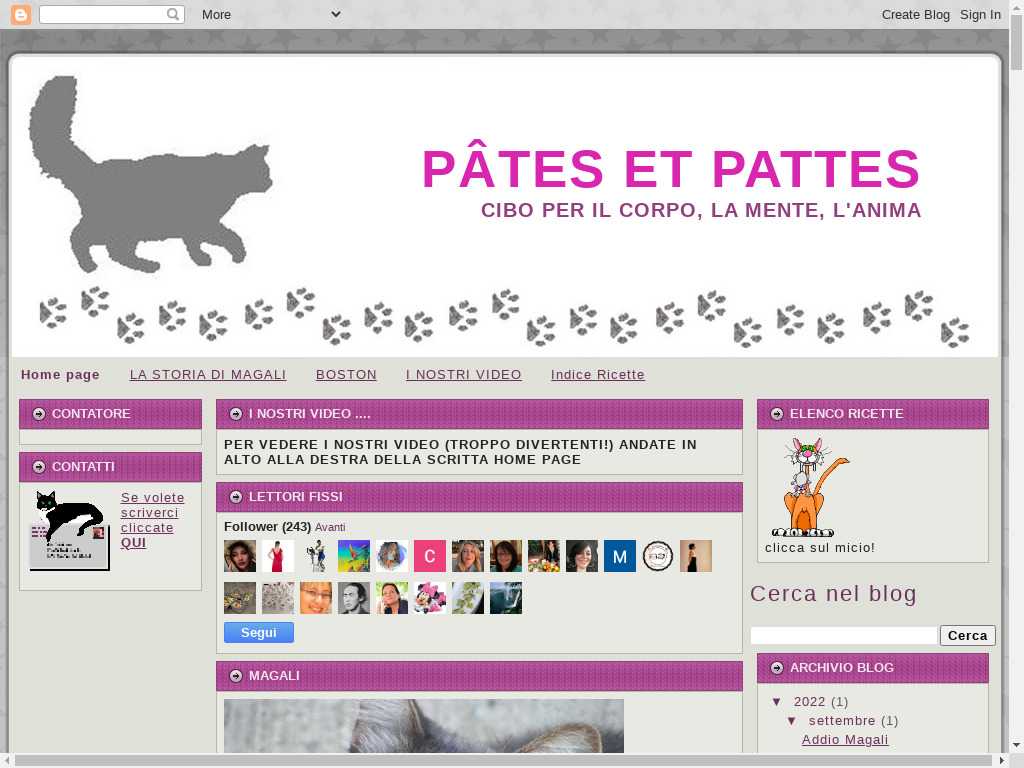1024x768 pixels.
Task: Open the More dropdown in navbar
Action: (270, 14)
